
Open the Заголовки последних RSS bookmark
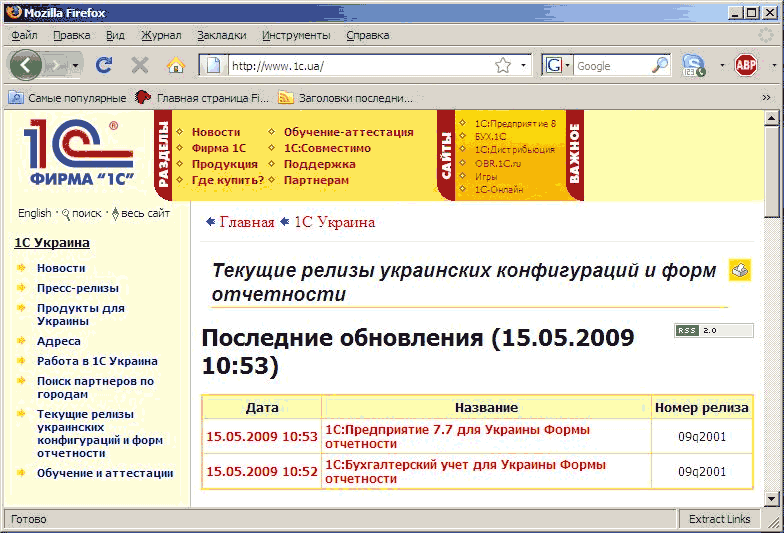346,98
